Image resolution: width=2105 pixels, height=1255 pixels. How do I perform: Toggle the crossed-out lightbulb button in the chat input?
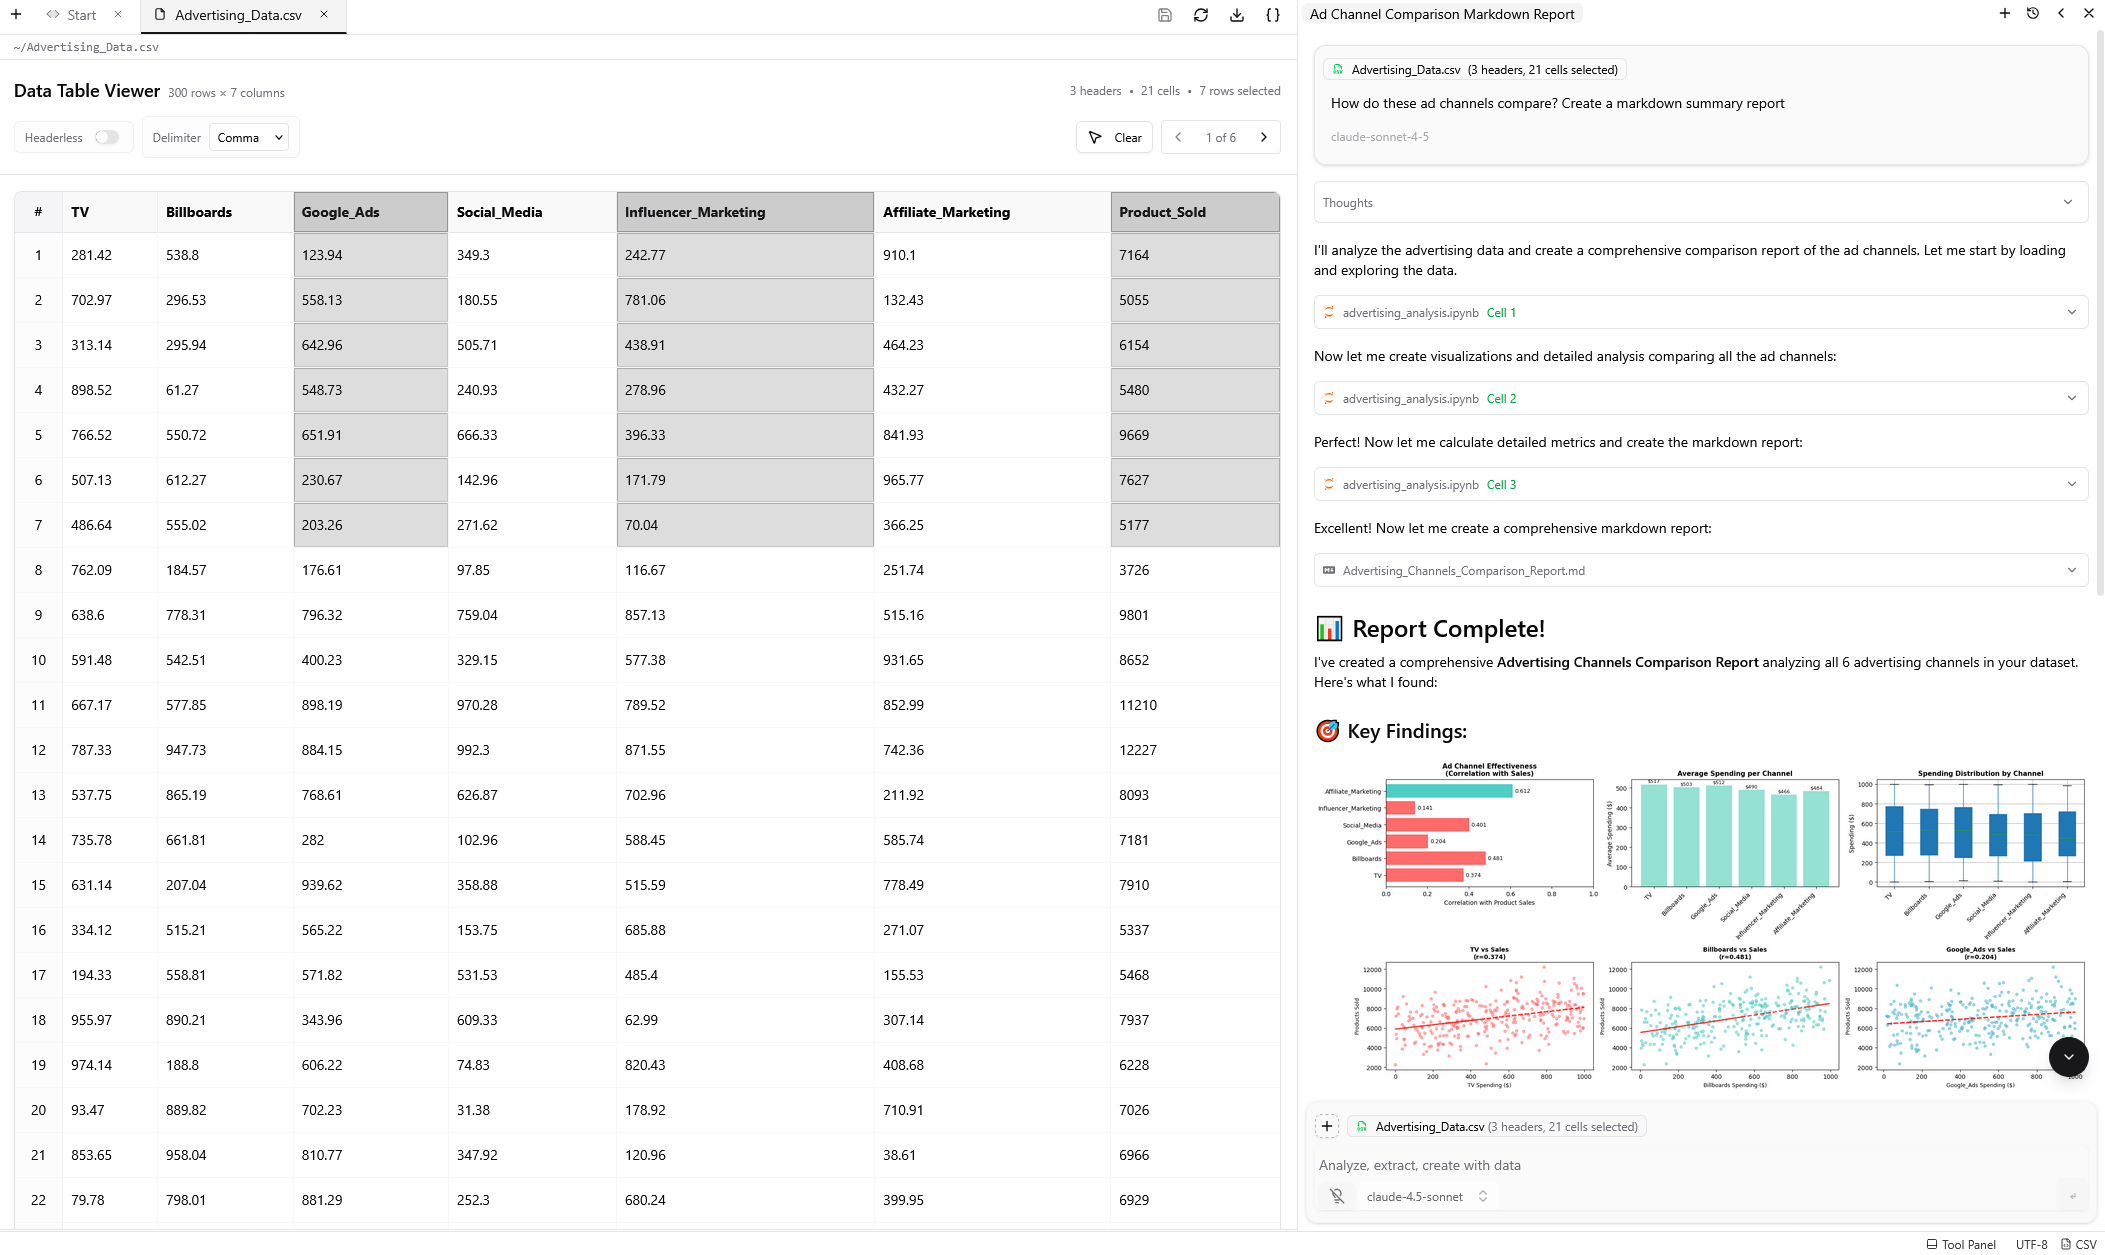[1337, 1196]
